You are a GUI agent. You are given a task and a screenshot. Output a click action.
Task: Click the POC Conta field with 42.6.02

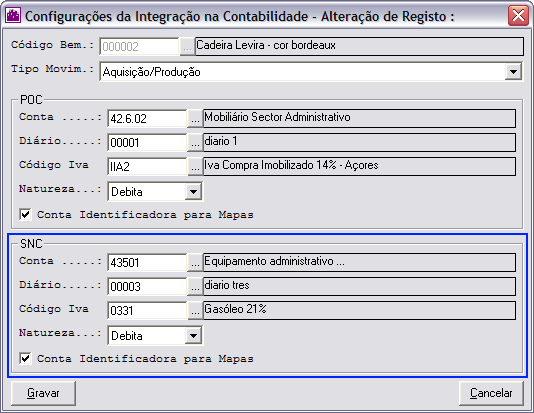(147, 118)
